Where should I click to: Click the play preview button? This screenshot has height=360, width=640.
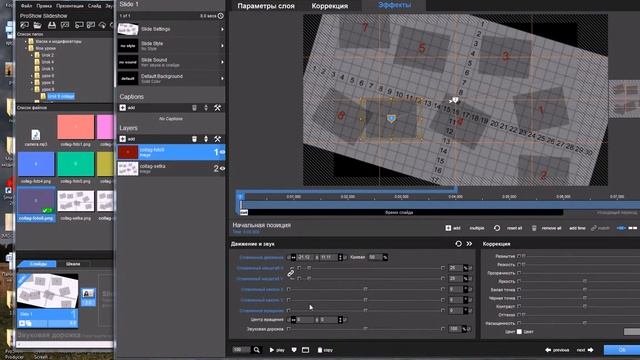point(277,350)
